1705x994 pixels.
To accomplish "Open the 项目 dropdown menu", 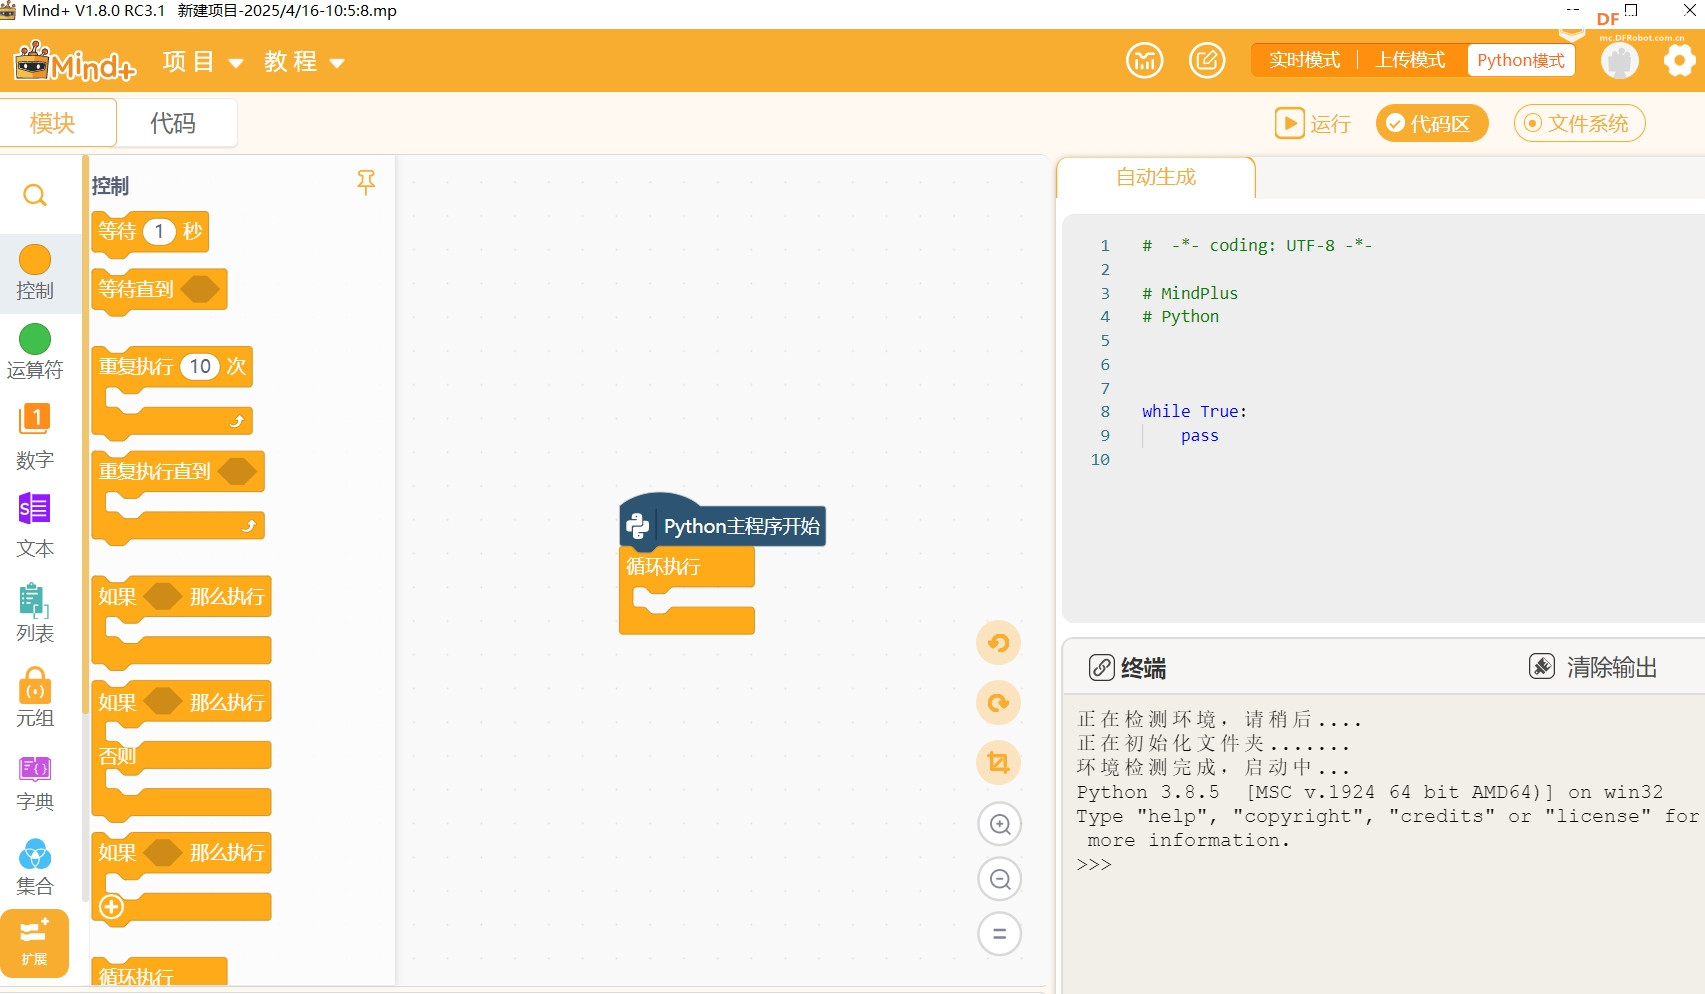I will 203,62.
